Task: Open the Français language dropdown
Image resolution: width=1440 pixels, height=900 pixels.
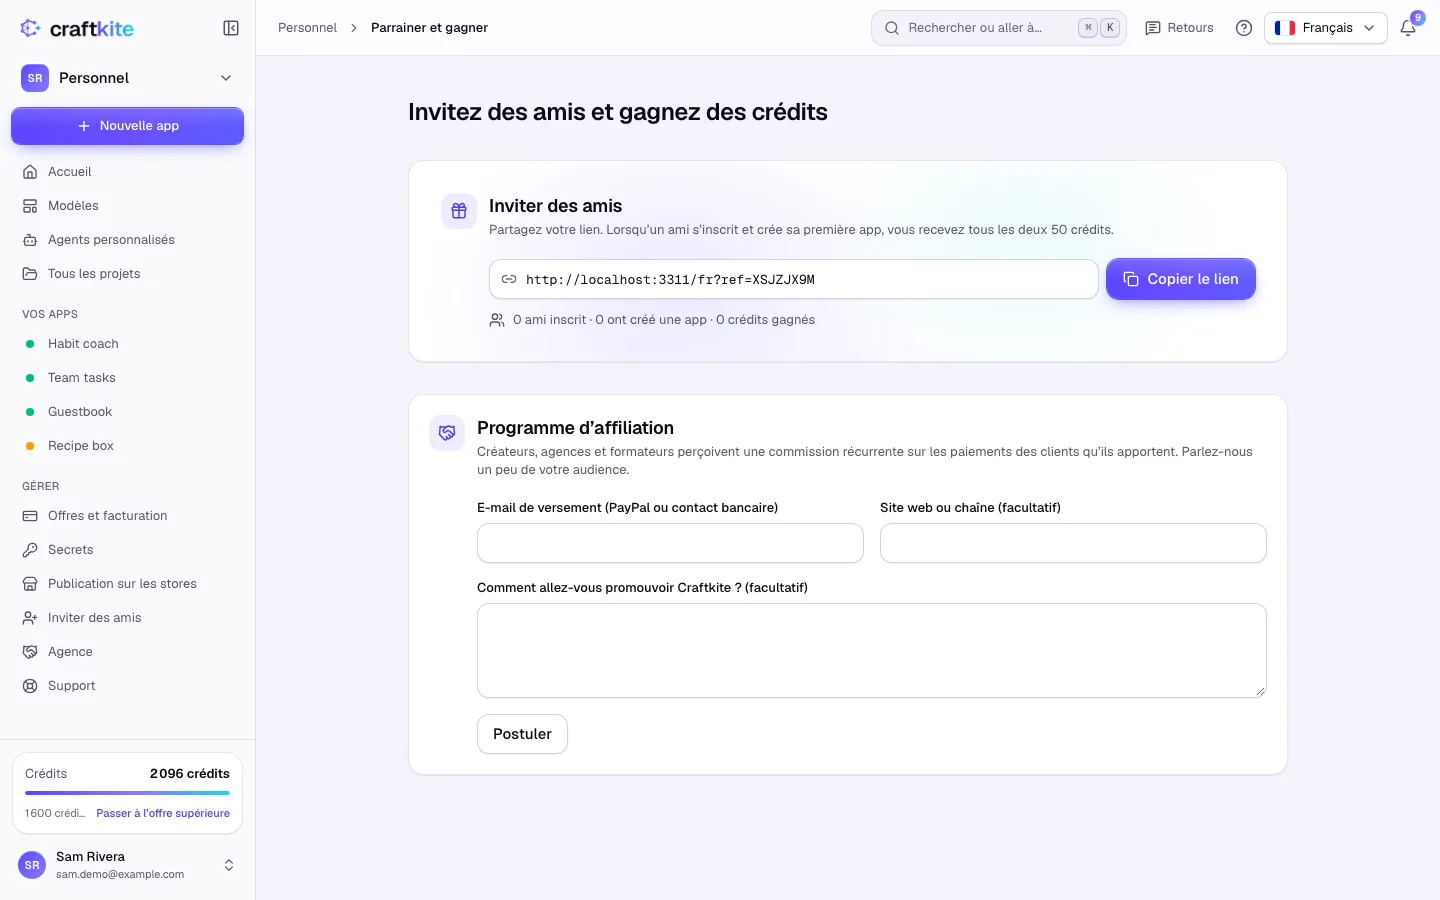Action: point(1326,28)
